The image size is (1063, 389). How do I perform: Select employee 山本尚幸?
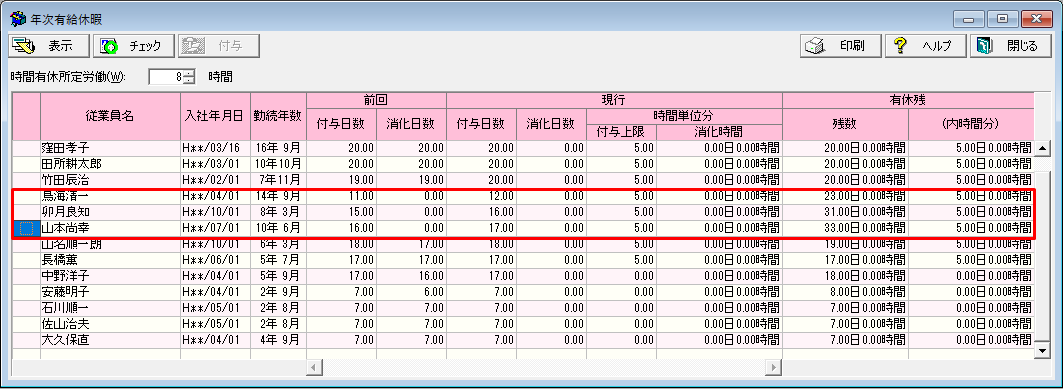point(111,228)
